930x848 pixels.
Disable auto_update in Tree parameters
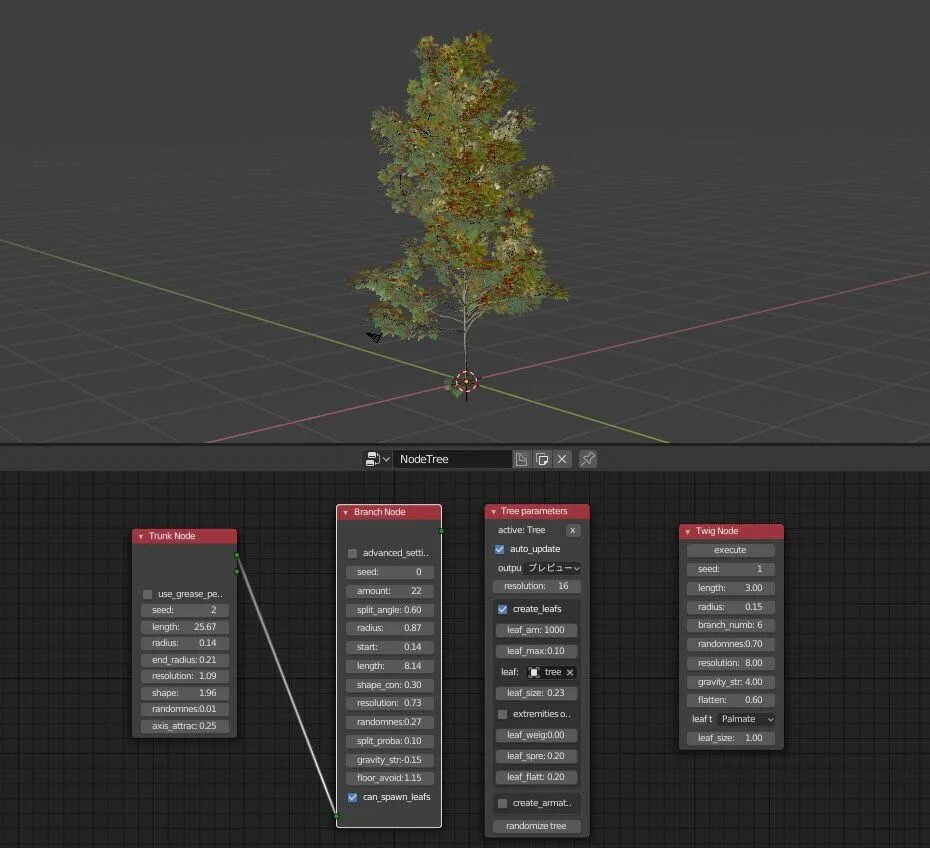[498, 548]
